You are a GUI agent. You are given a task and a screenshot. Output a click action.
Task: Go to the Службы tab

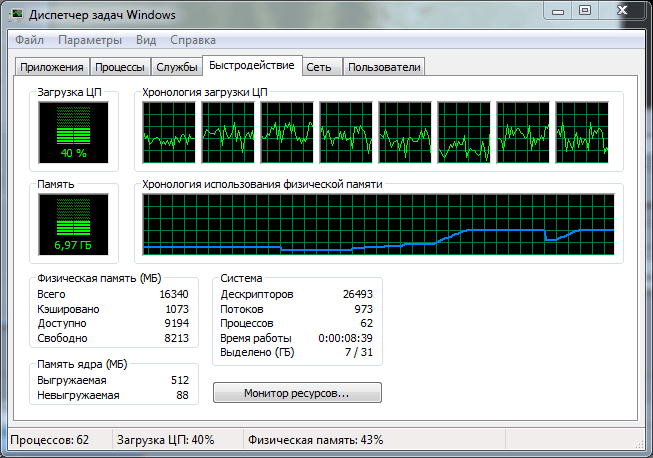point(175,67)
